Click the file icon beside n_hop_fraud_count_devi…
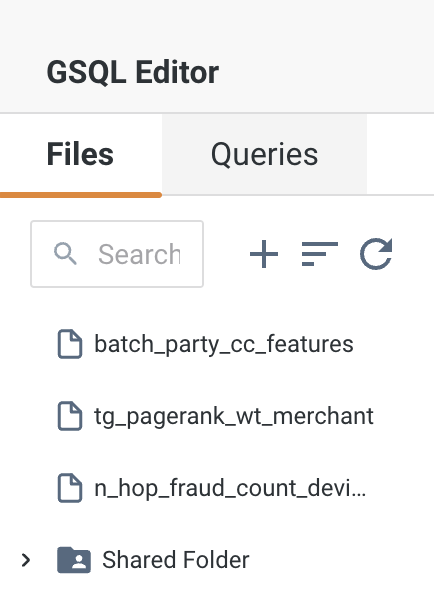The image size is (434, 600). click(x=70, y=488)
